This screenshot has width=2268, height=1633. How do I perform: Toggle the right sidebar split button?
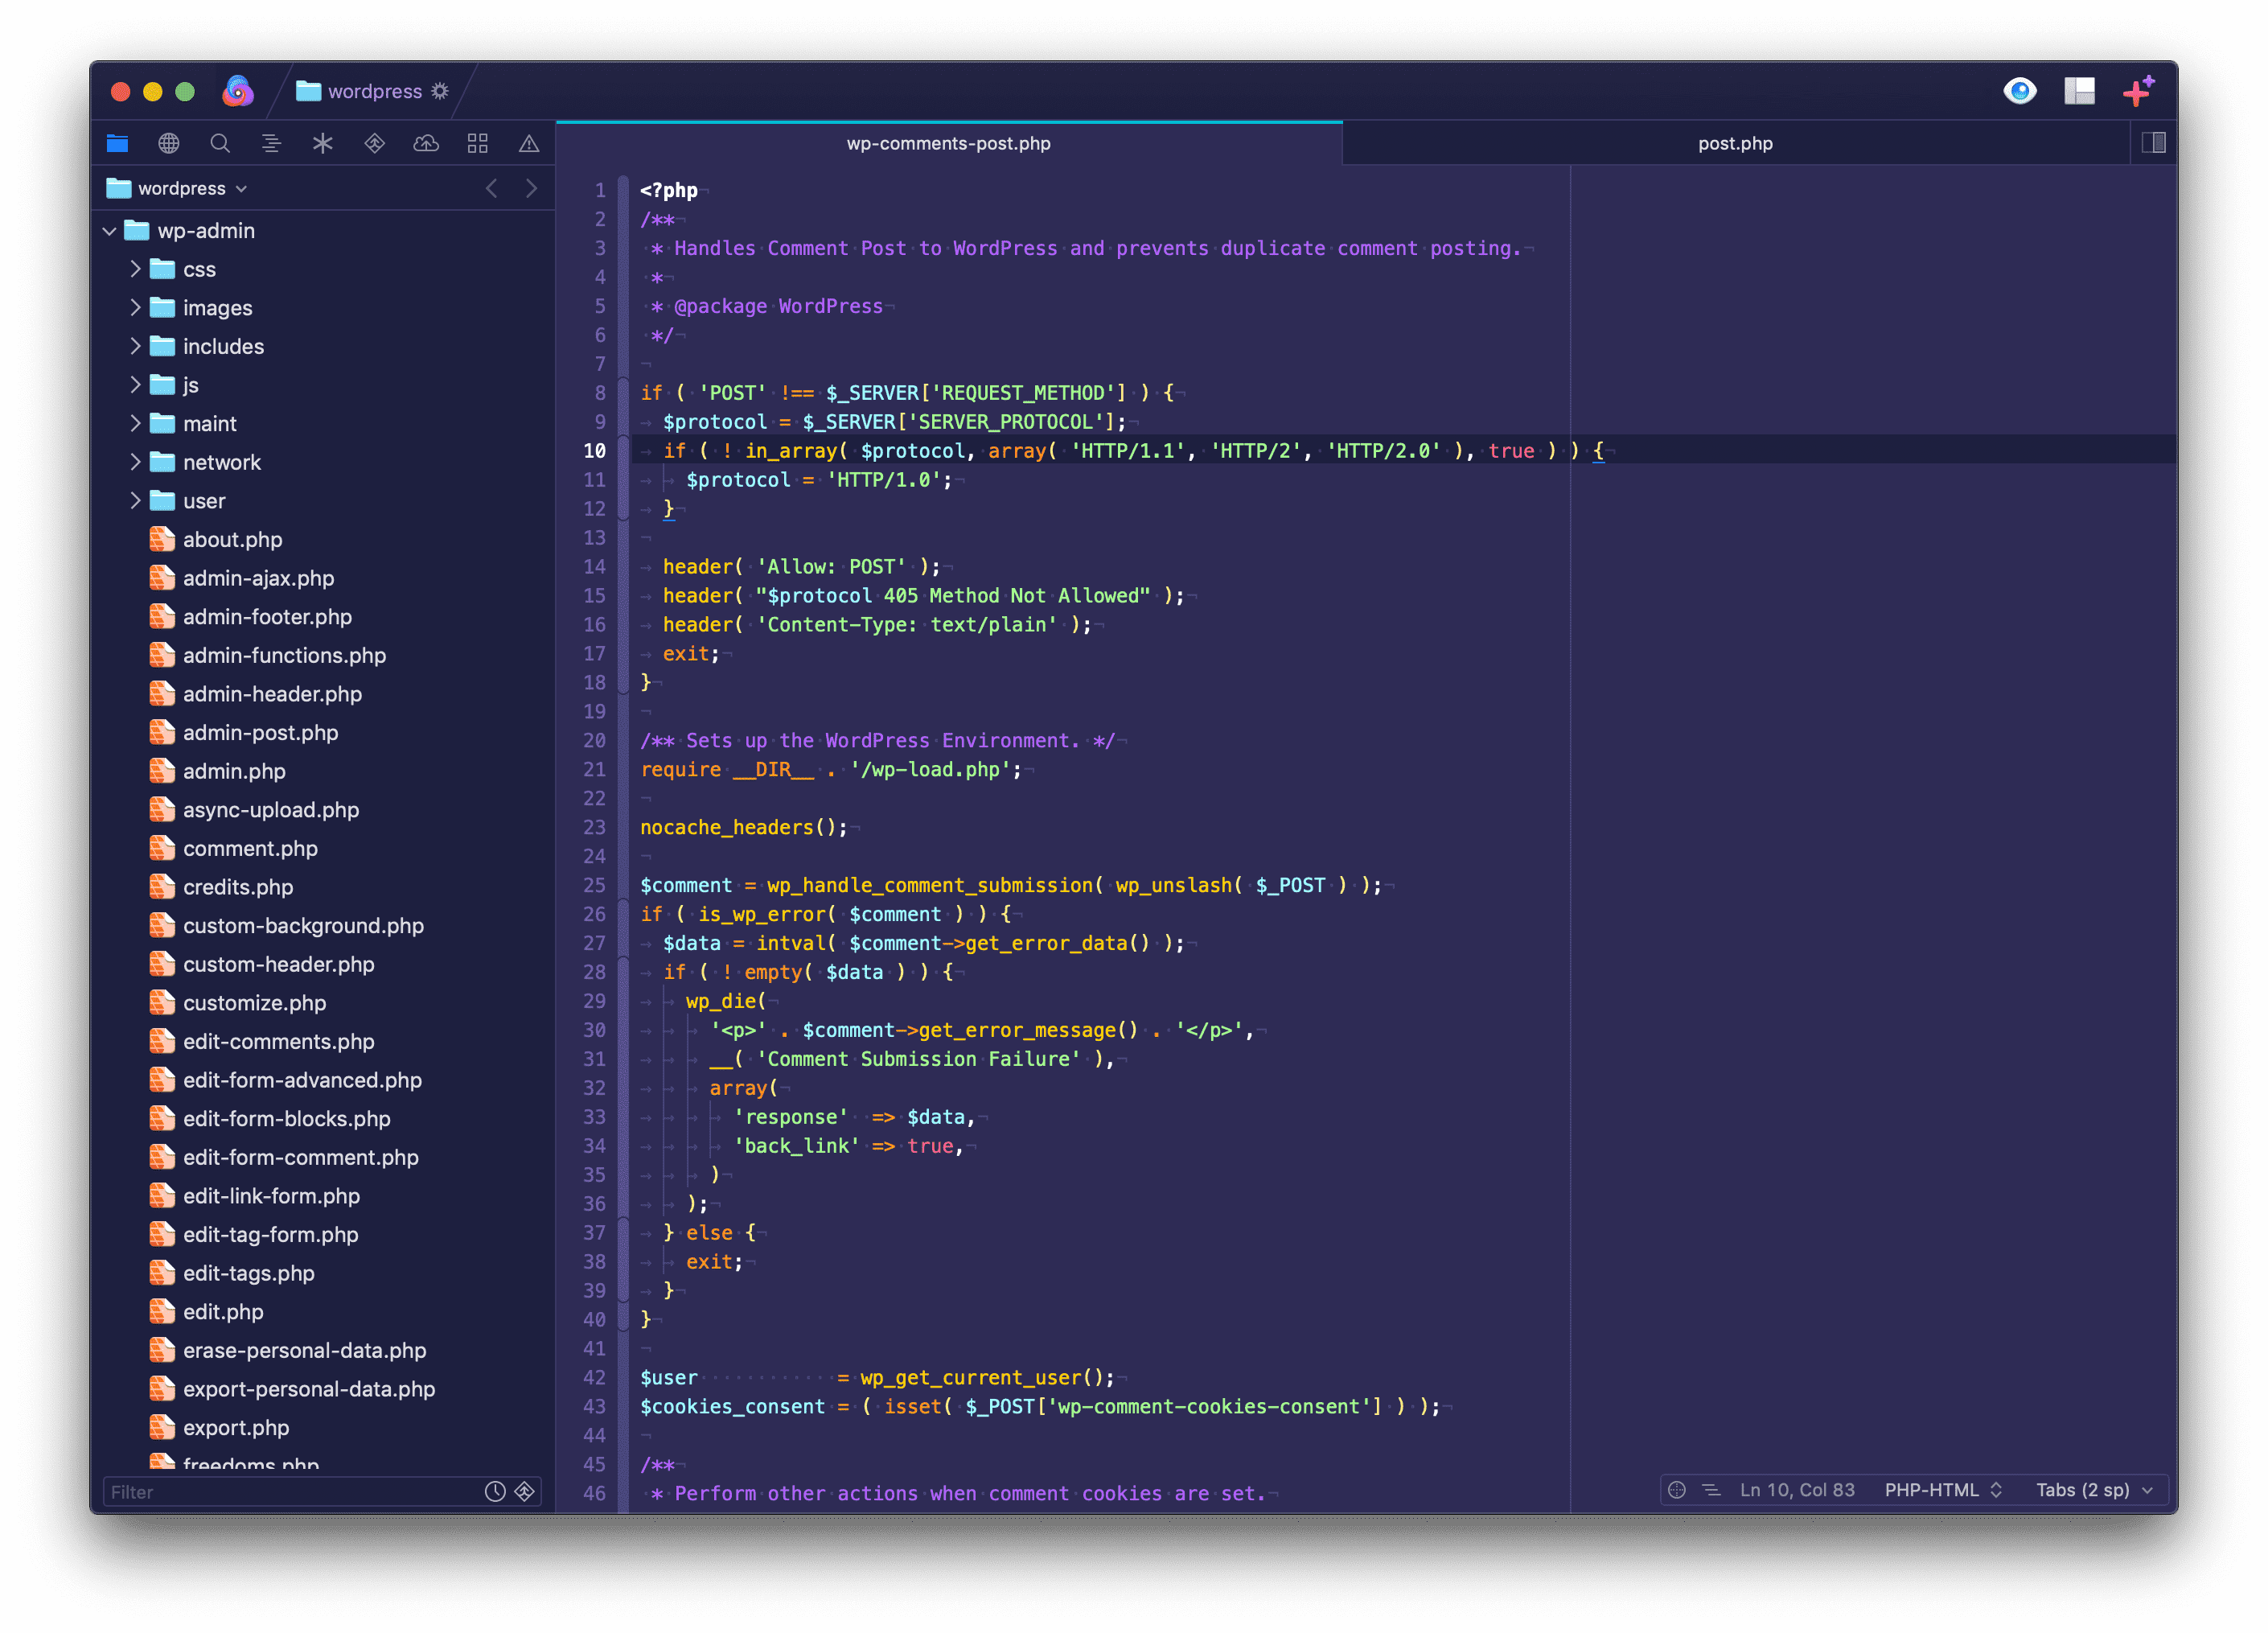[x=2153, y=143]
